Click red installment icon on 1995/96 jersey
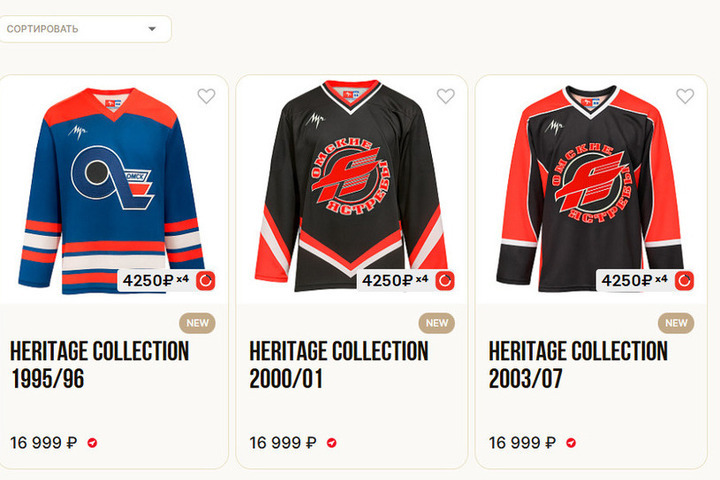Image resolution: width=720 pixels, height=480 pixels. pyautogui.click(x=206, y=280)
